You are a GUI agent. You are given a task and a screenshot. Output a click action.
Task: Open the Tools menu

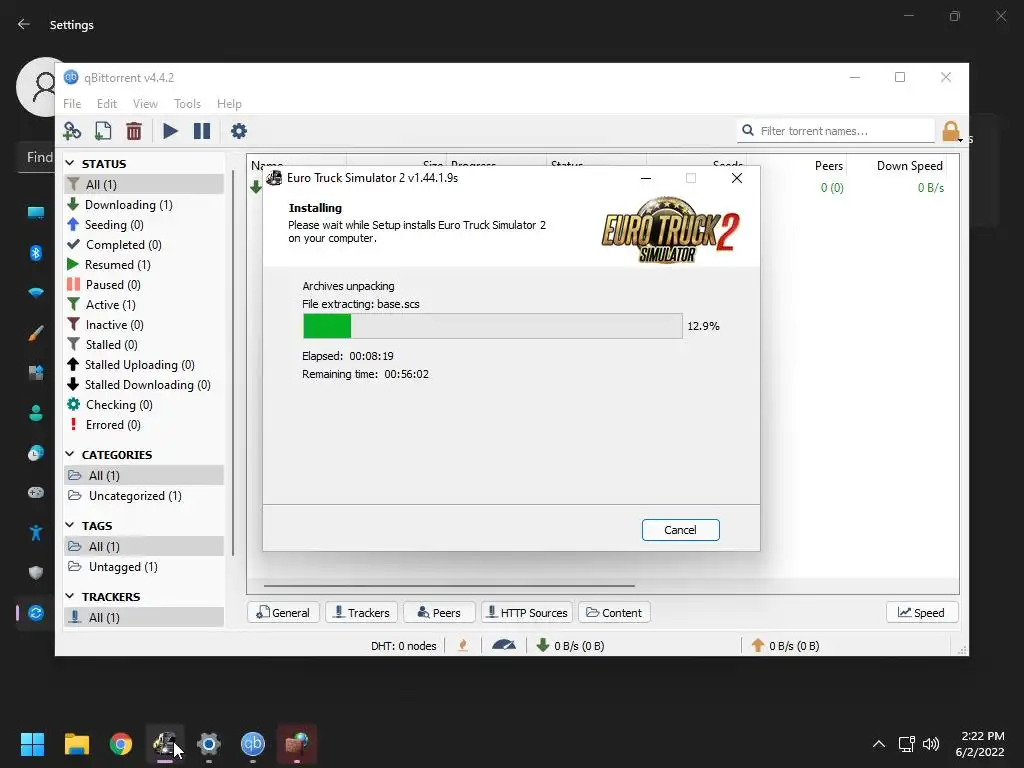(187, 104)
